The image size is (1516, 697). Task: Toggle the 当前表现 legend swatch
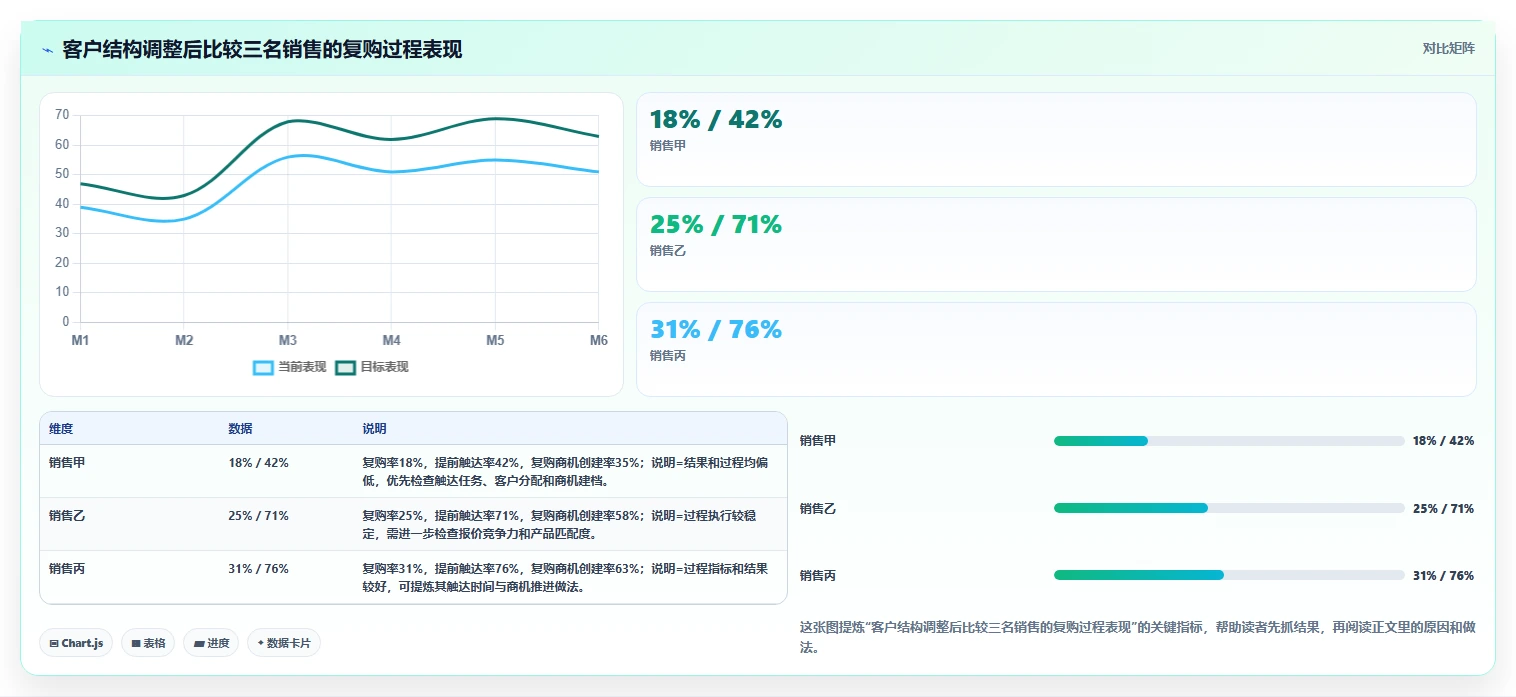click(x=263, y=367)
